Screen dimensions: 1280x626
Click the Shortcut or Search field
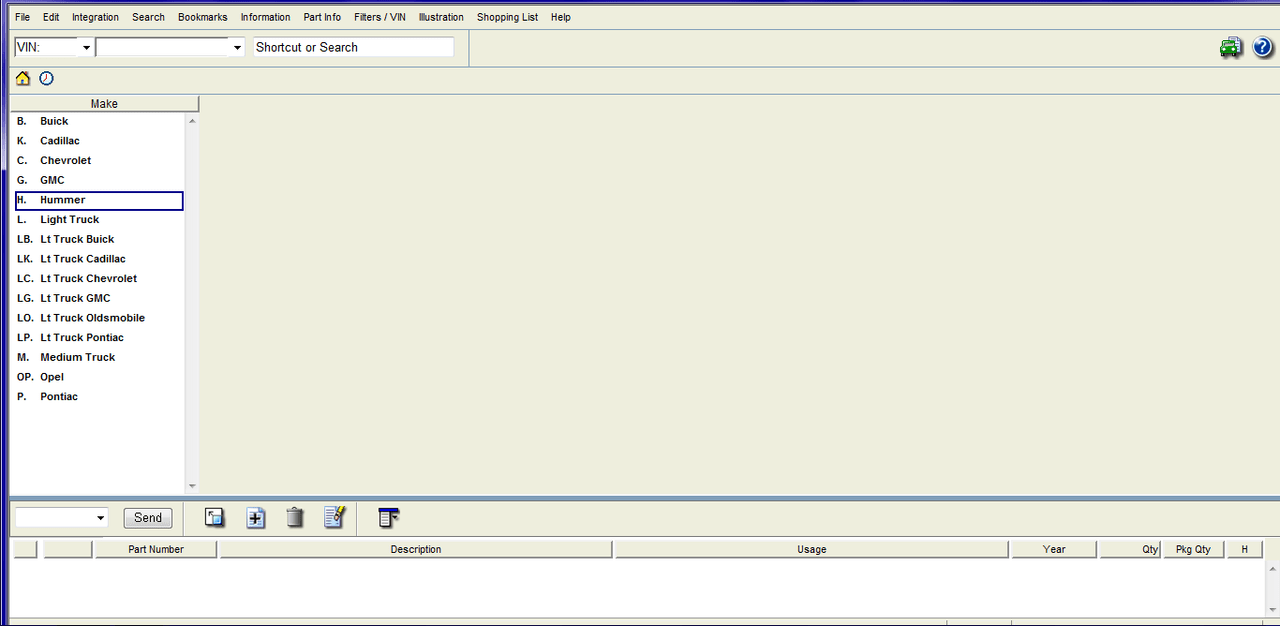pyautogui.click(x=353, y=47)
